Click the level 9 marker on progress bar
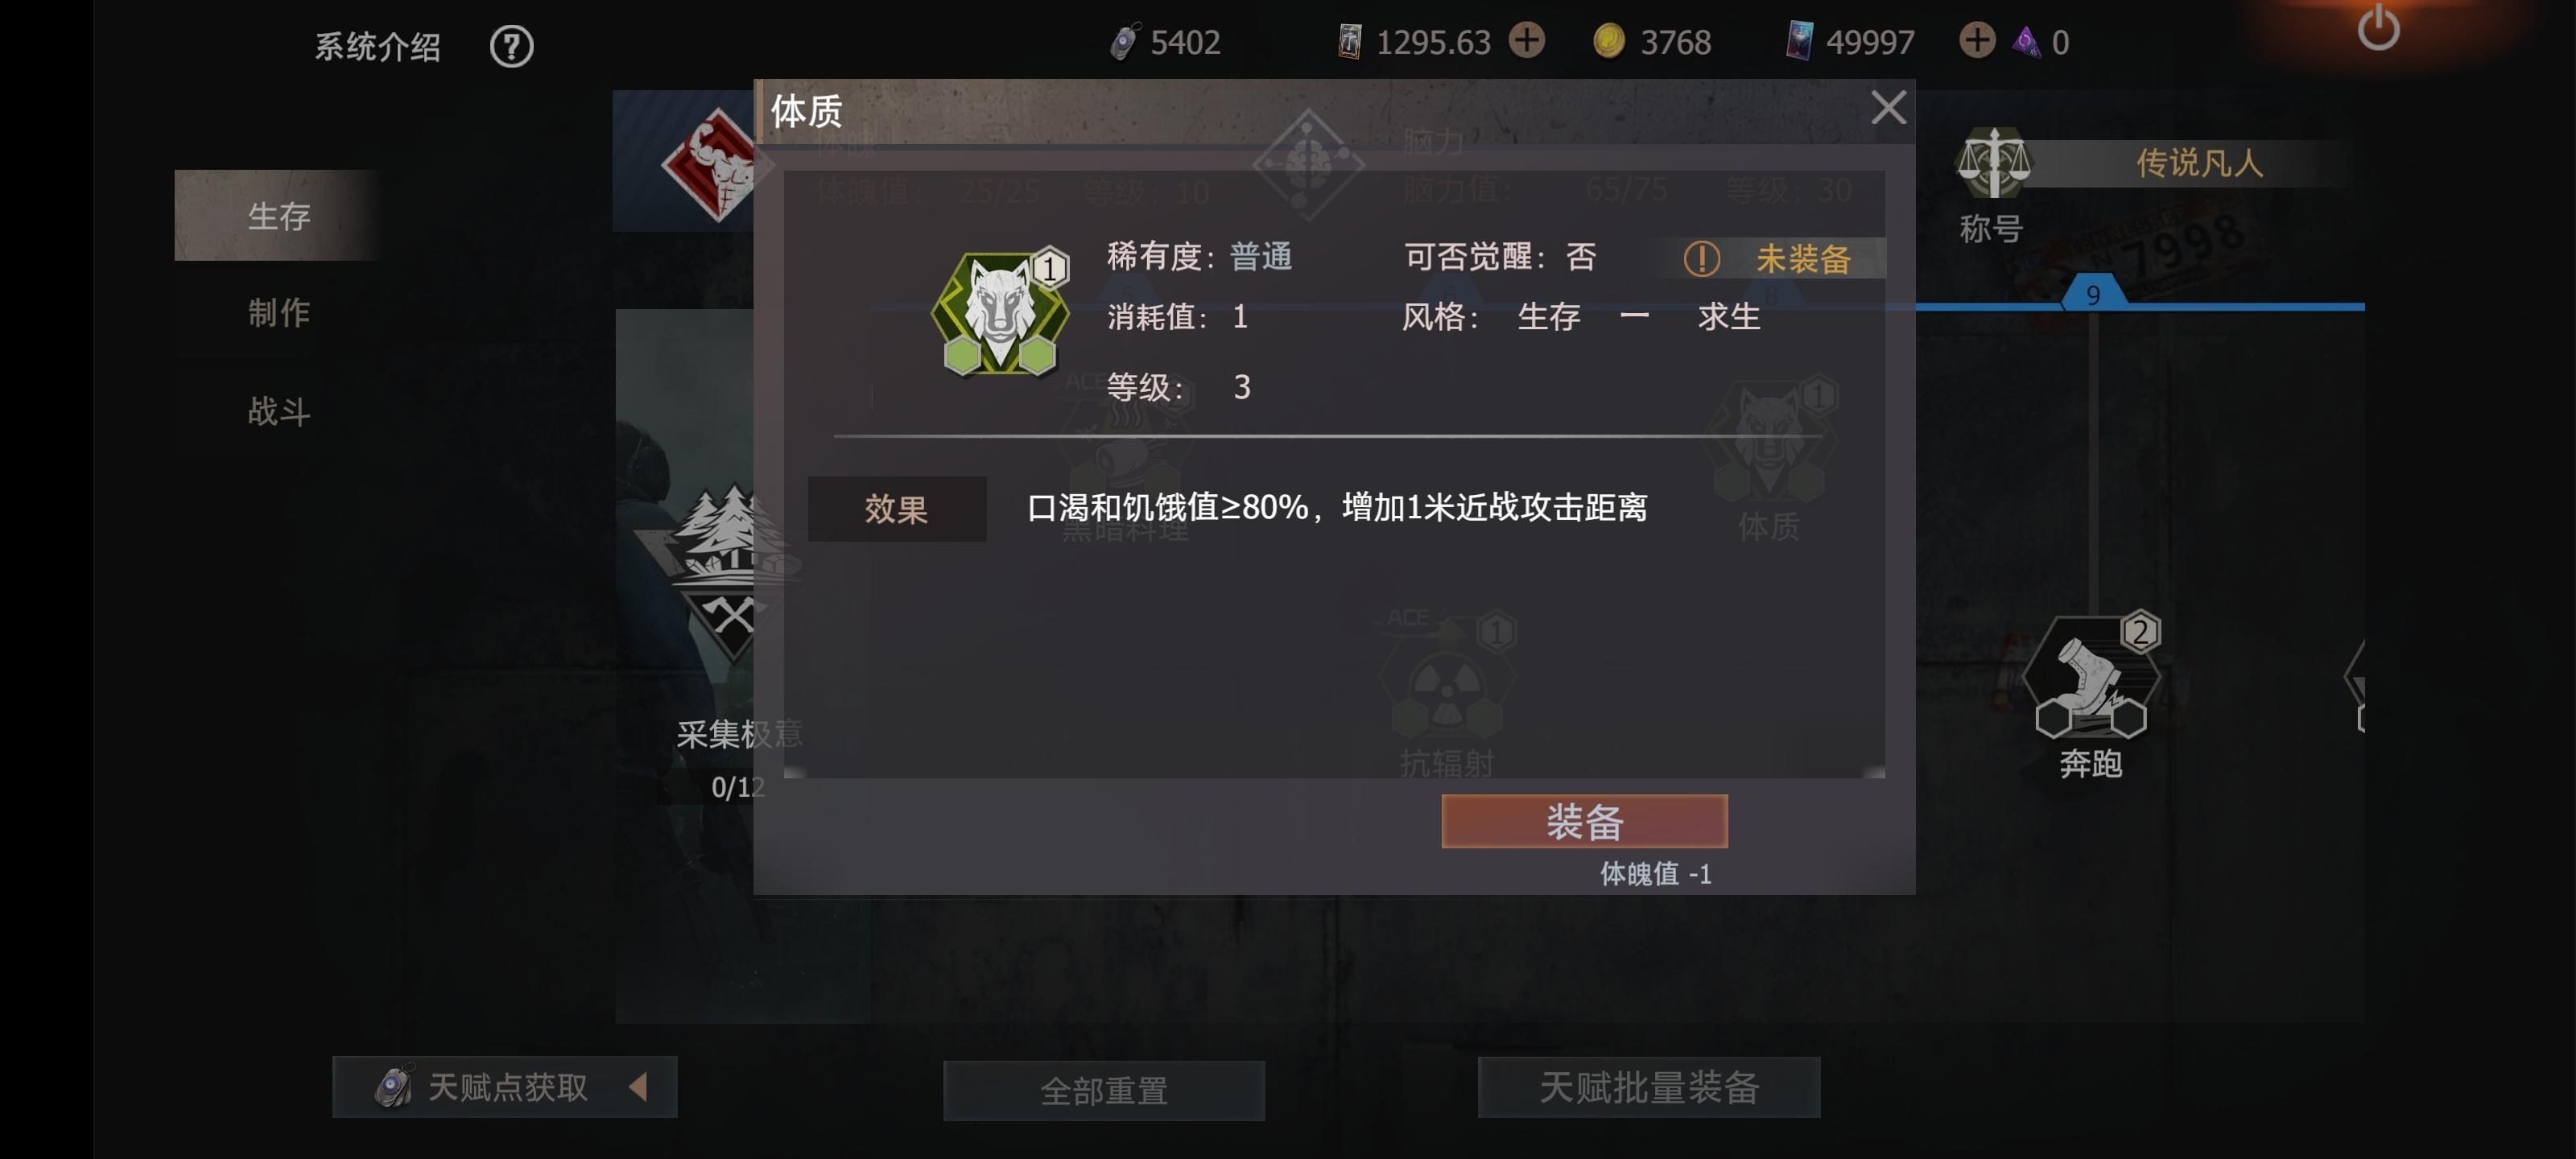Image resolution: width=2576 pixels, height=1159 pixels. pos(2093,294)
